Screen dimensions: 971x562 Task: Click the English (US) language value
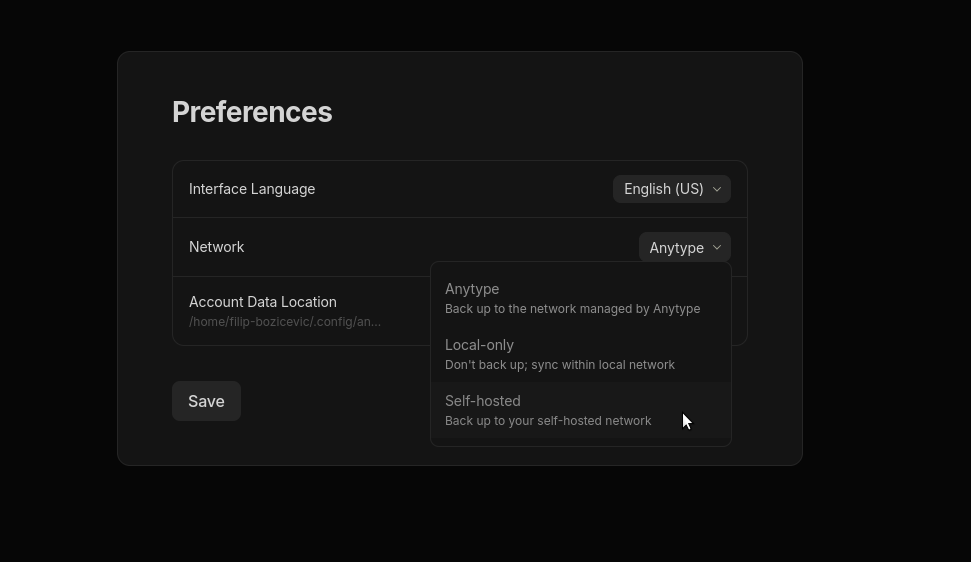click(663, 189)
